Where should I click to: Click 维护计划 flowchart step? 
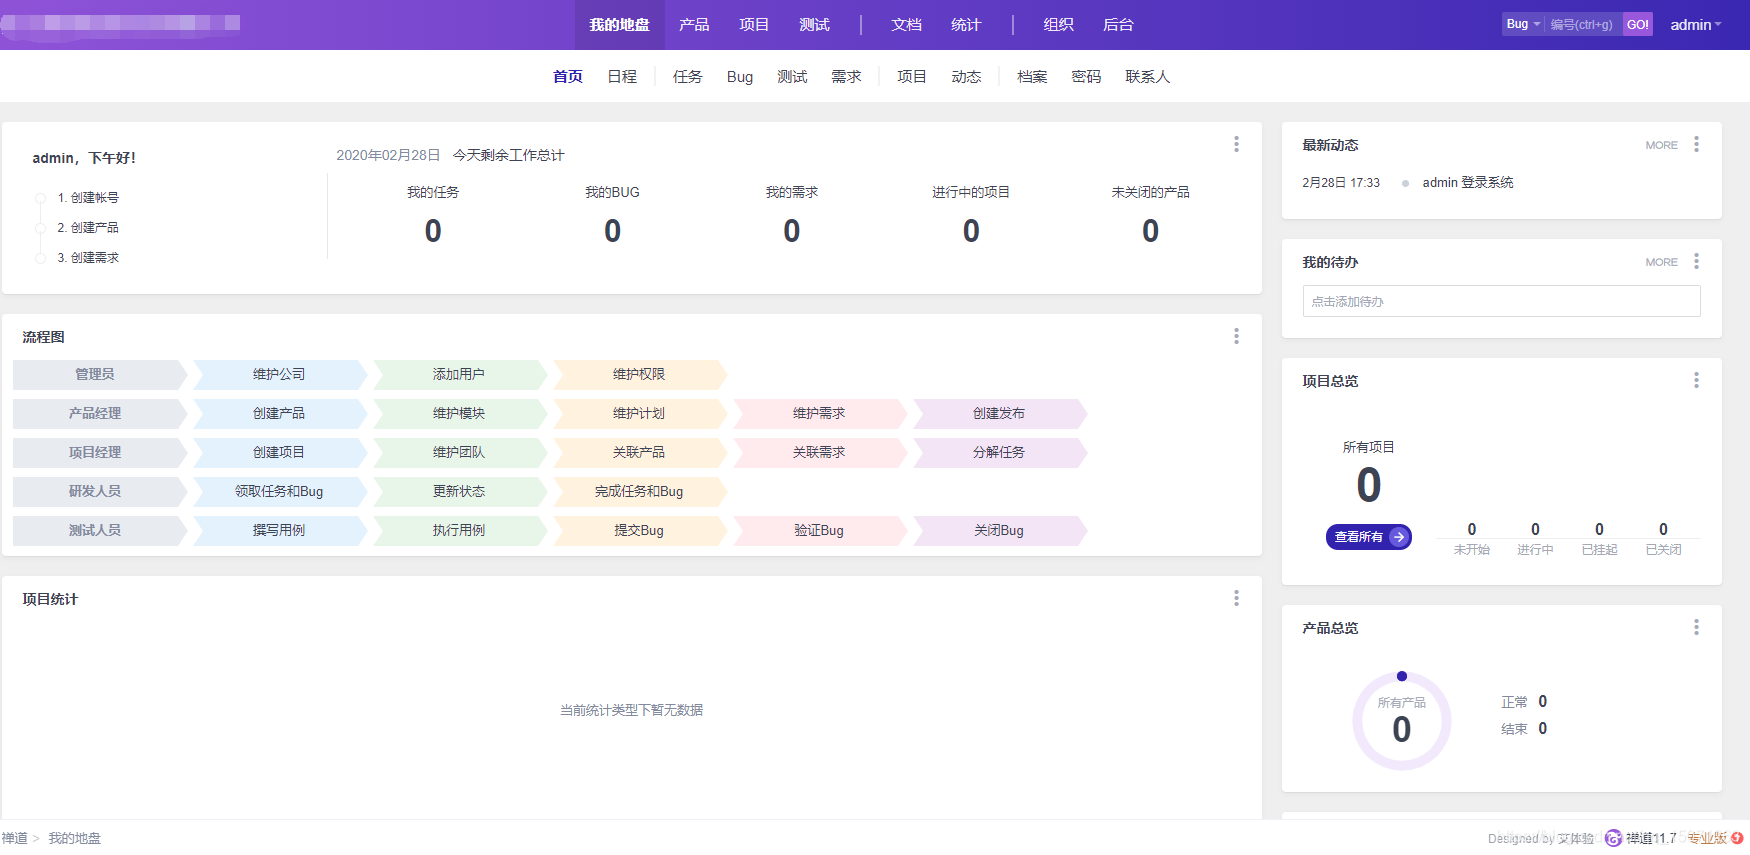[x=639, y=413]
